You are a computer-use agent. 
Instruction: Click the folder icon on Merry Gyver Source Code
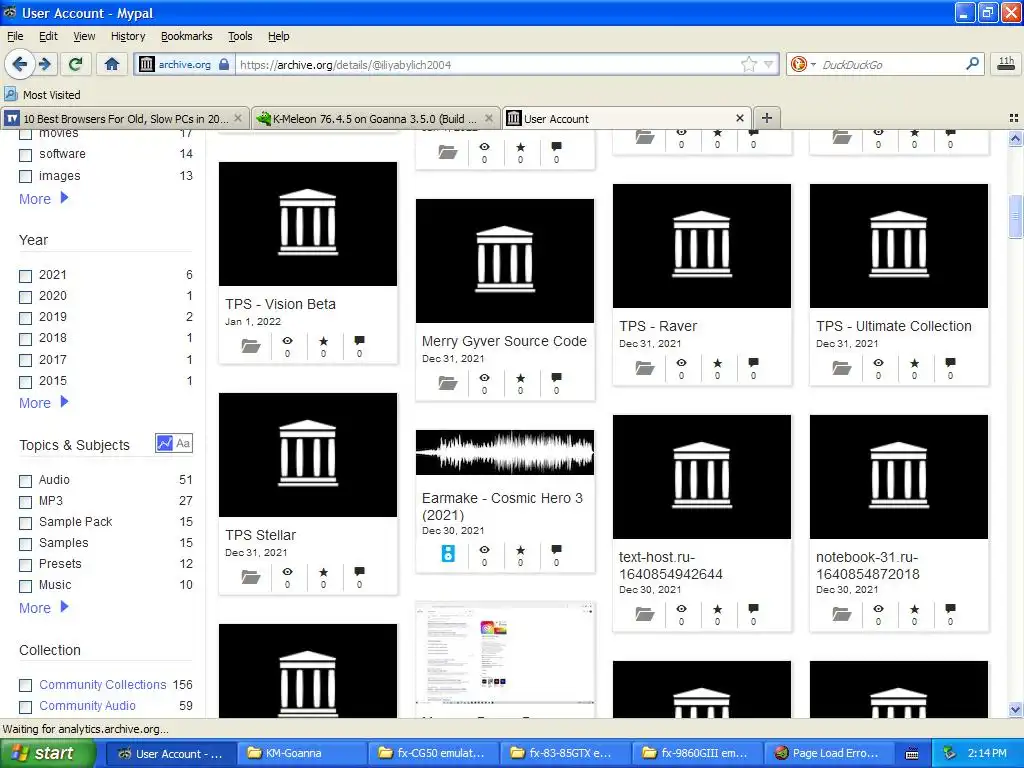[447, 383]
